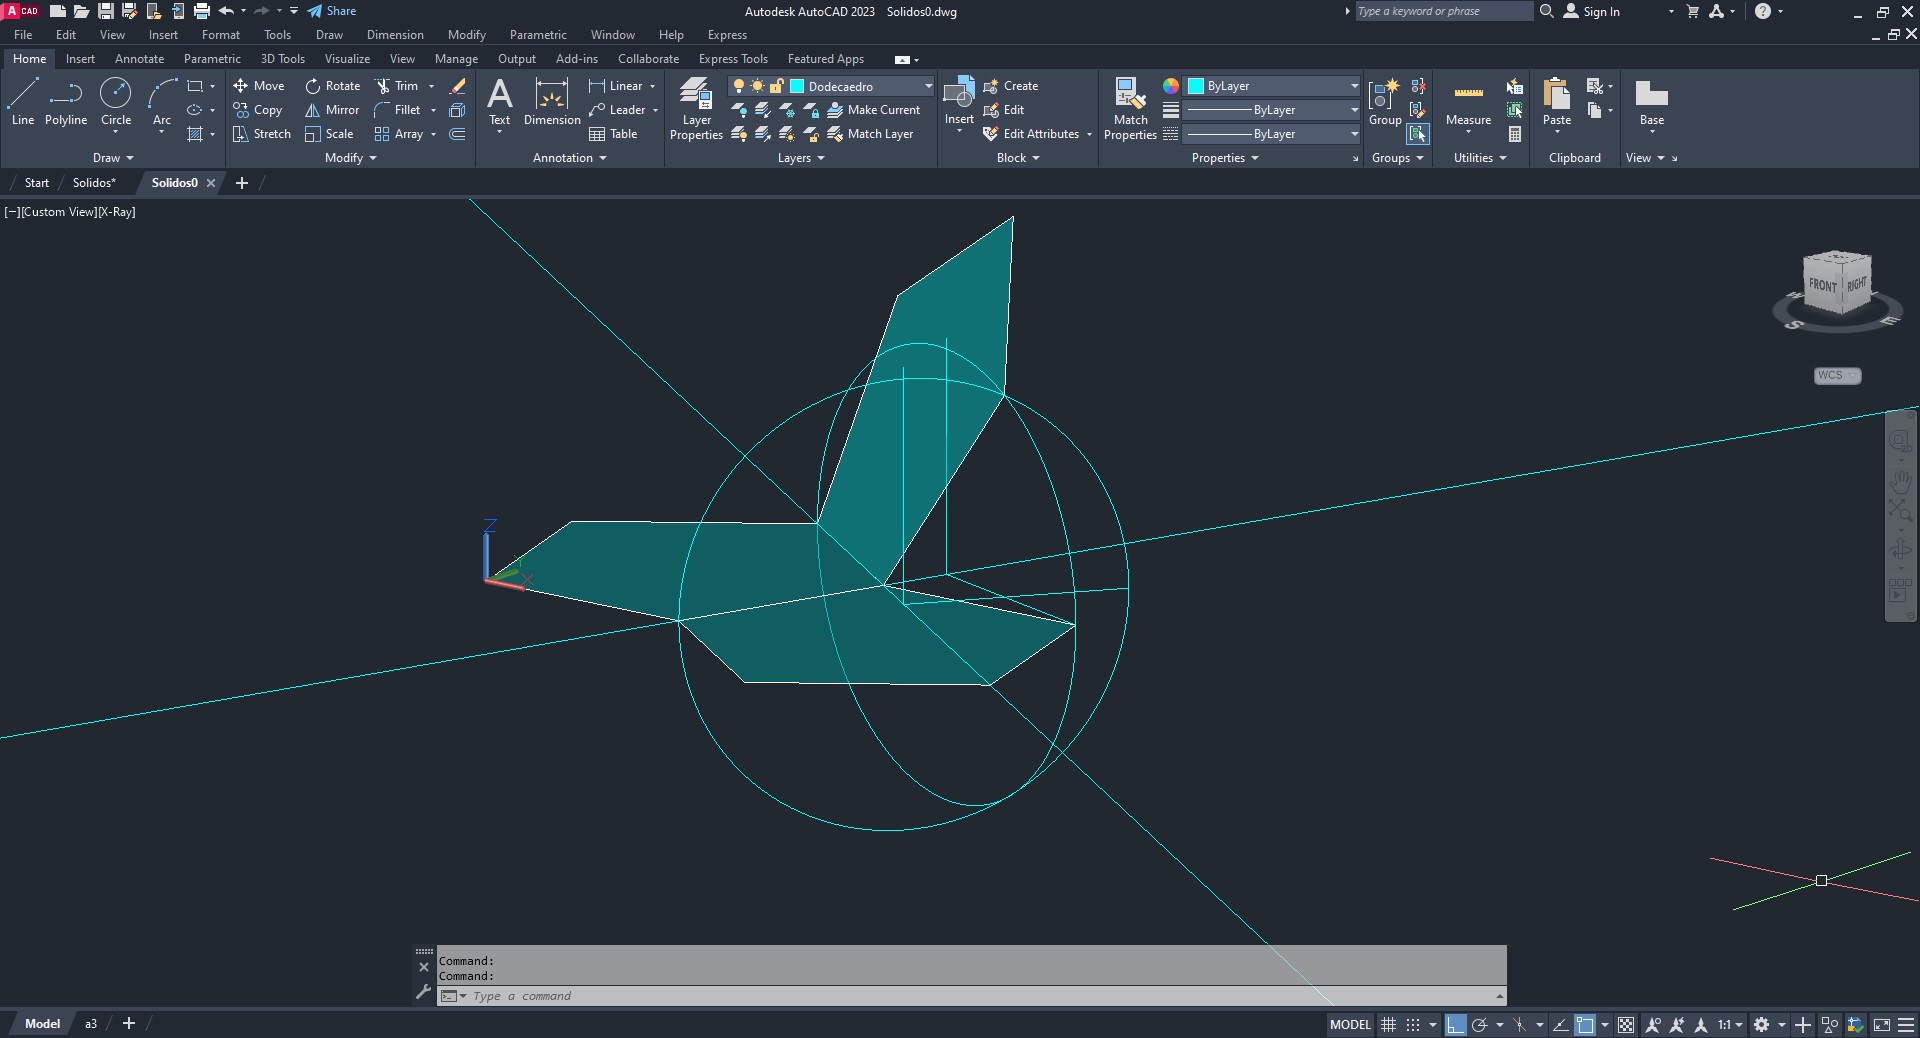The image size is (1920, 1038).
Task: Click the Stretch tool
Action: point(262,134)
